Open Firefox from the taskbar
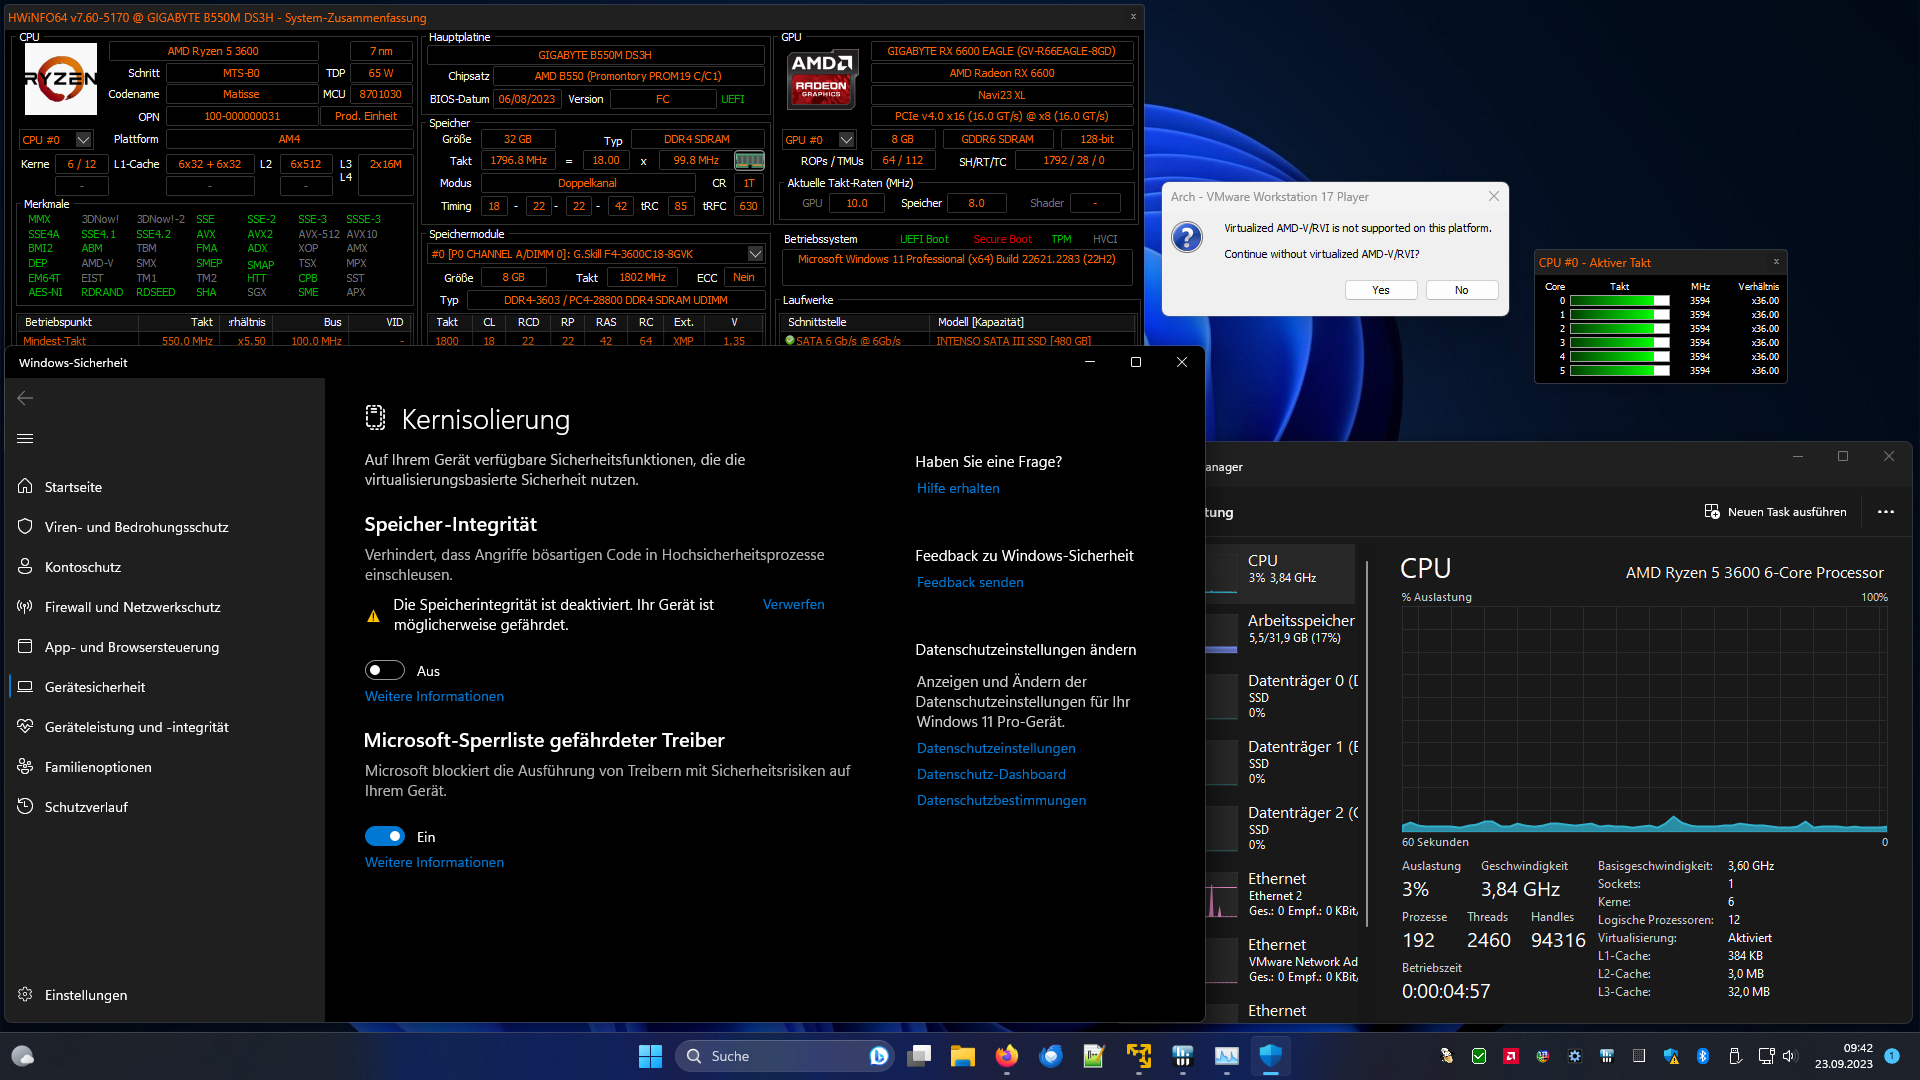1920x1080 pixels. pos(1007,1056)
